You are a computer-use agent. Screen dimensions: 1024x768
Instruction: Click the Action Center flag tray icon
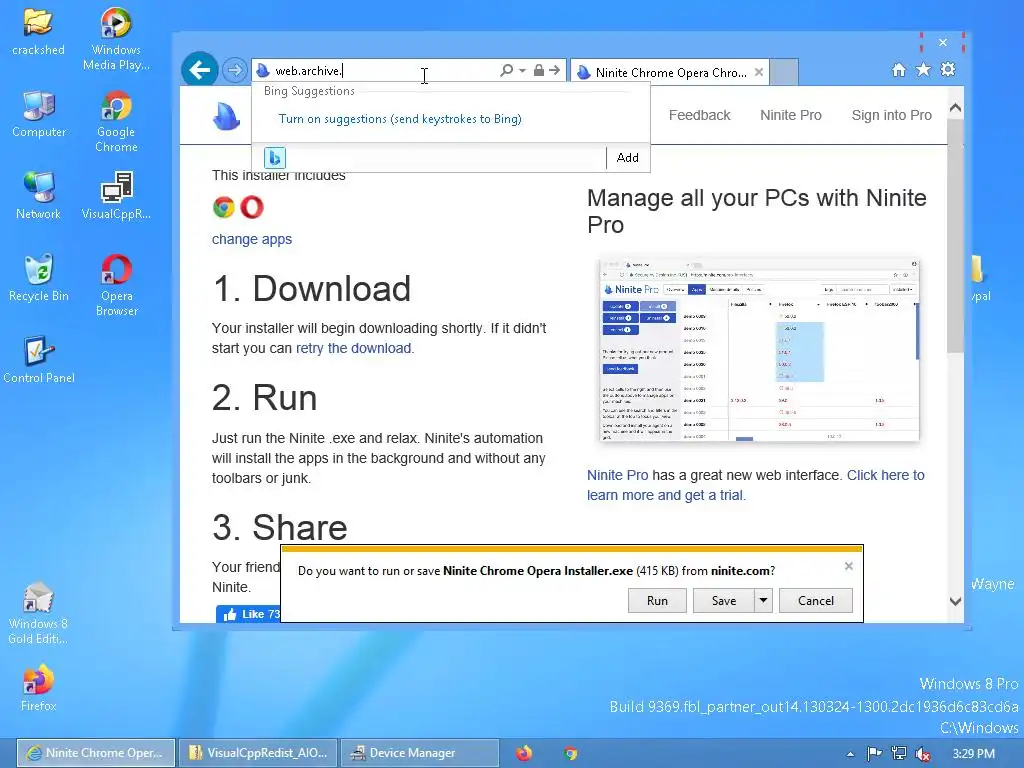coord(874,754)
